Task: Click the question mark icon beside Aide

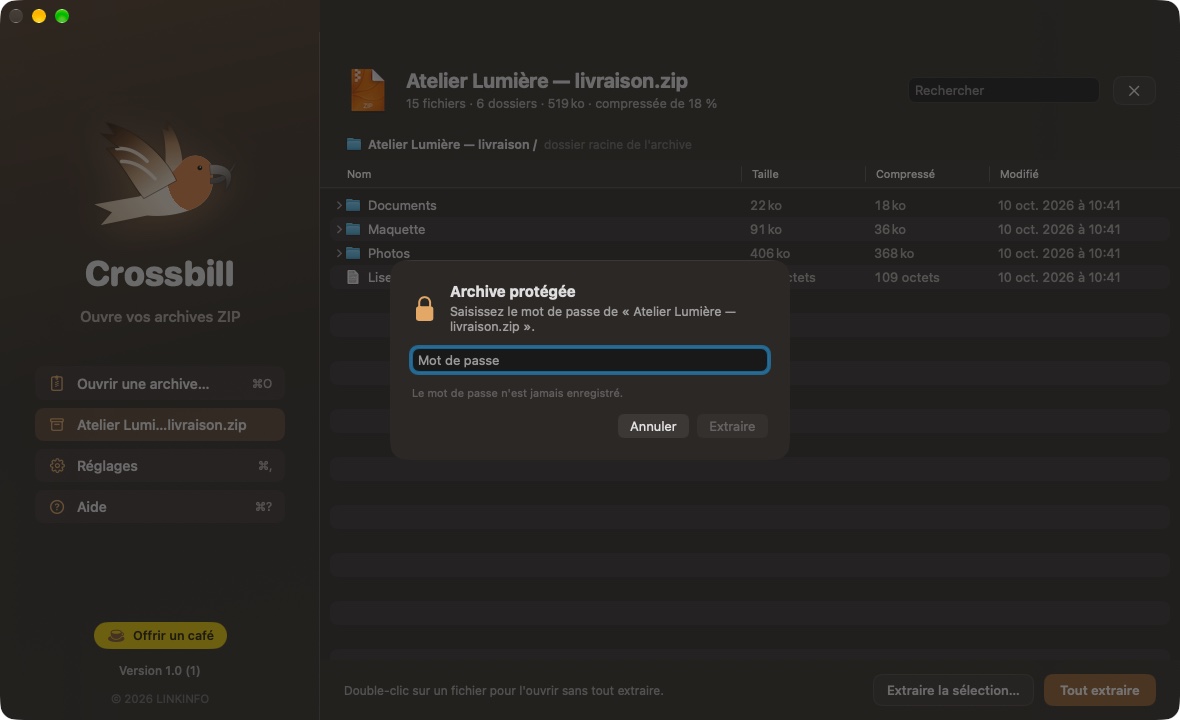Action: (56, 507)
